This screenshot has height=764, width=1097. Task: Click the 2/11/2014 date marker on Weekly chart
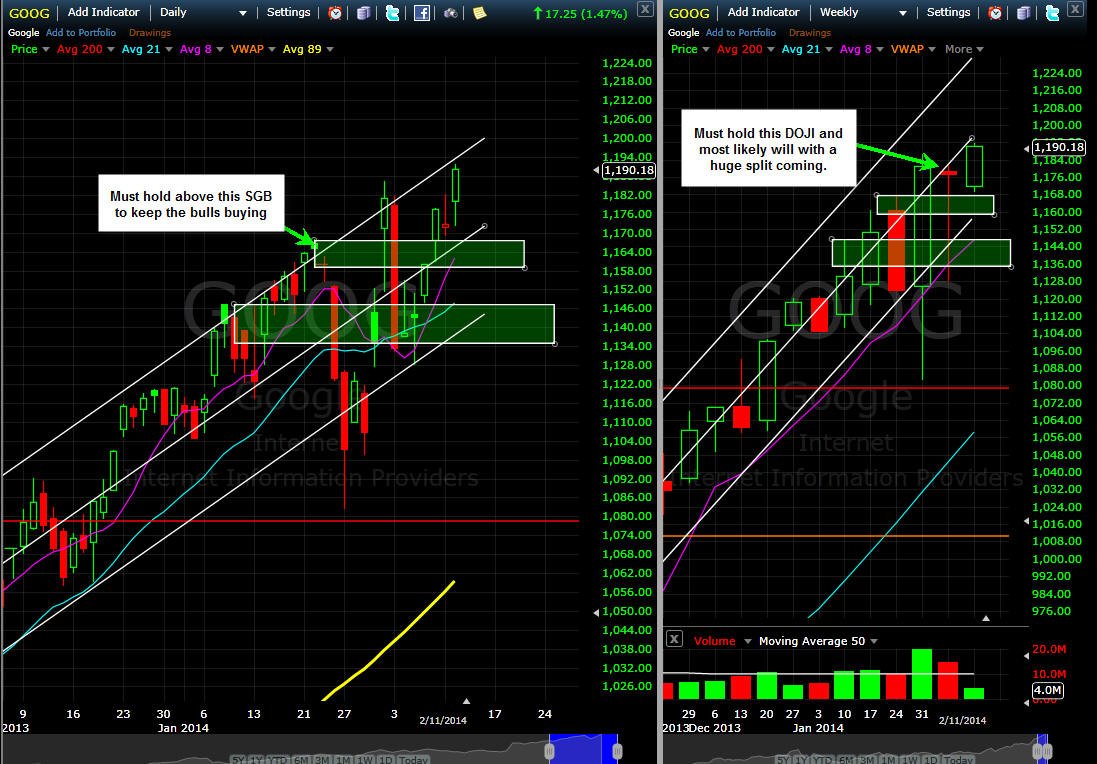tap(962, 720)
